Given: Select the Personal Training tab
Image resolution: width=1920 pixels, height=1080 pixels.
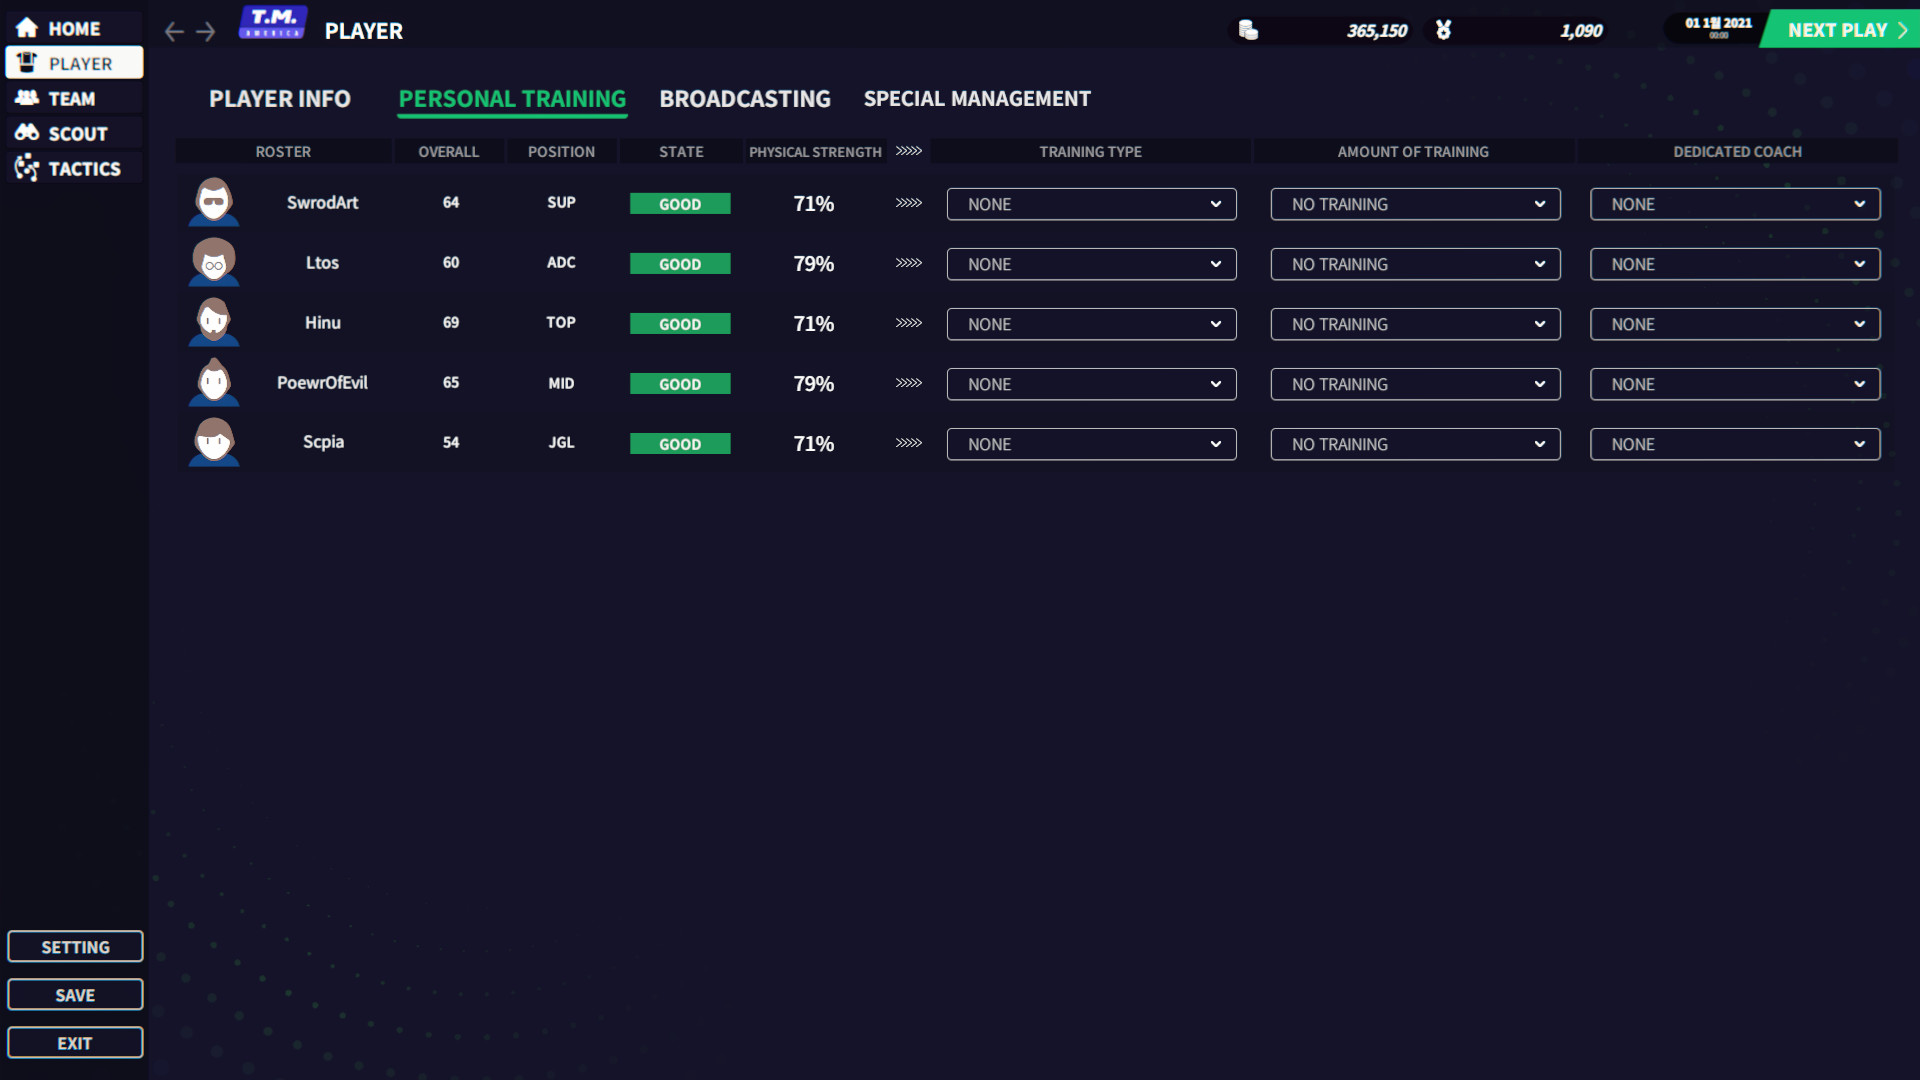Looking at the screenshot, I should click(x=512, y=99).
